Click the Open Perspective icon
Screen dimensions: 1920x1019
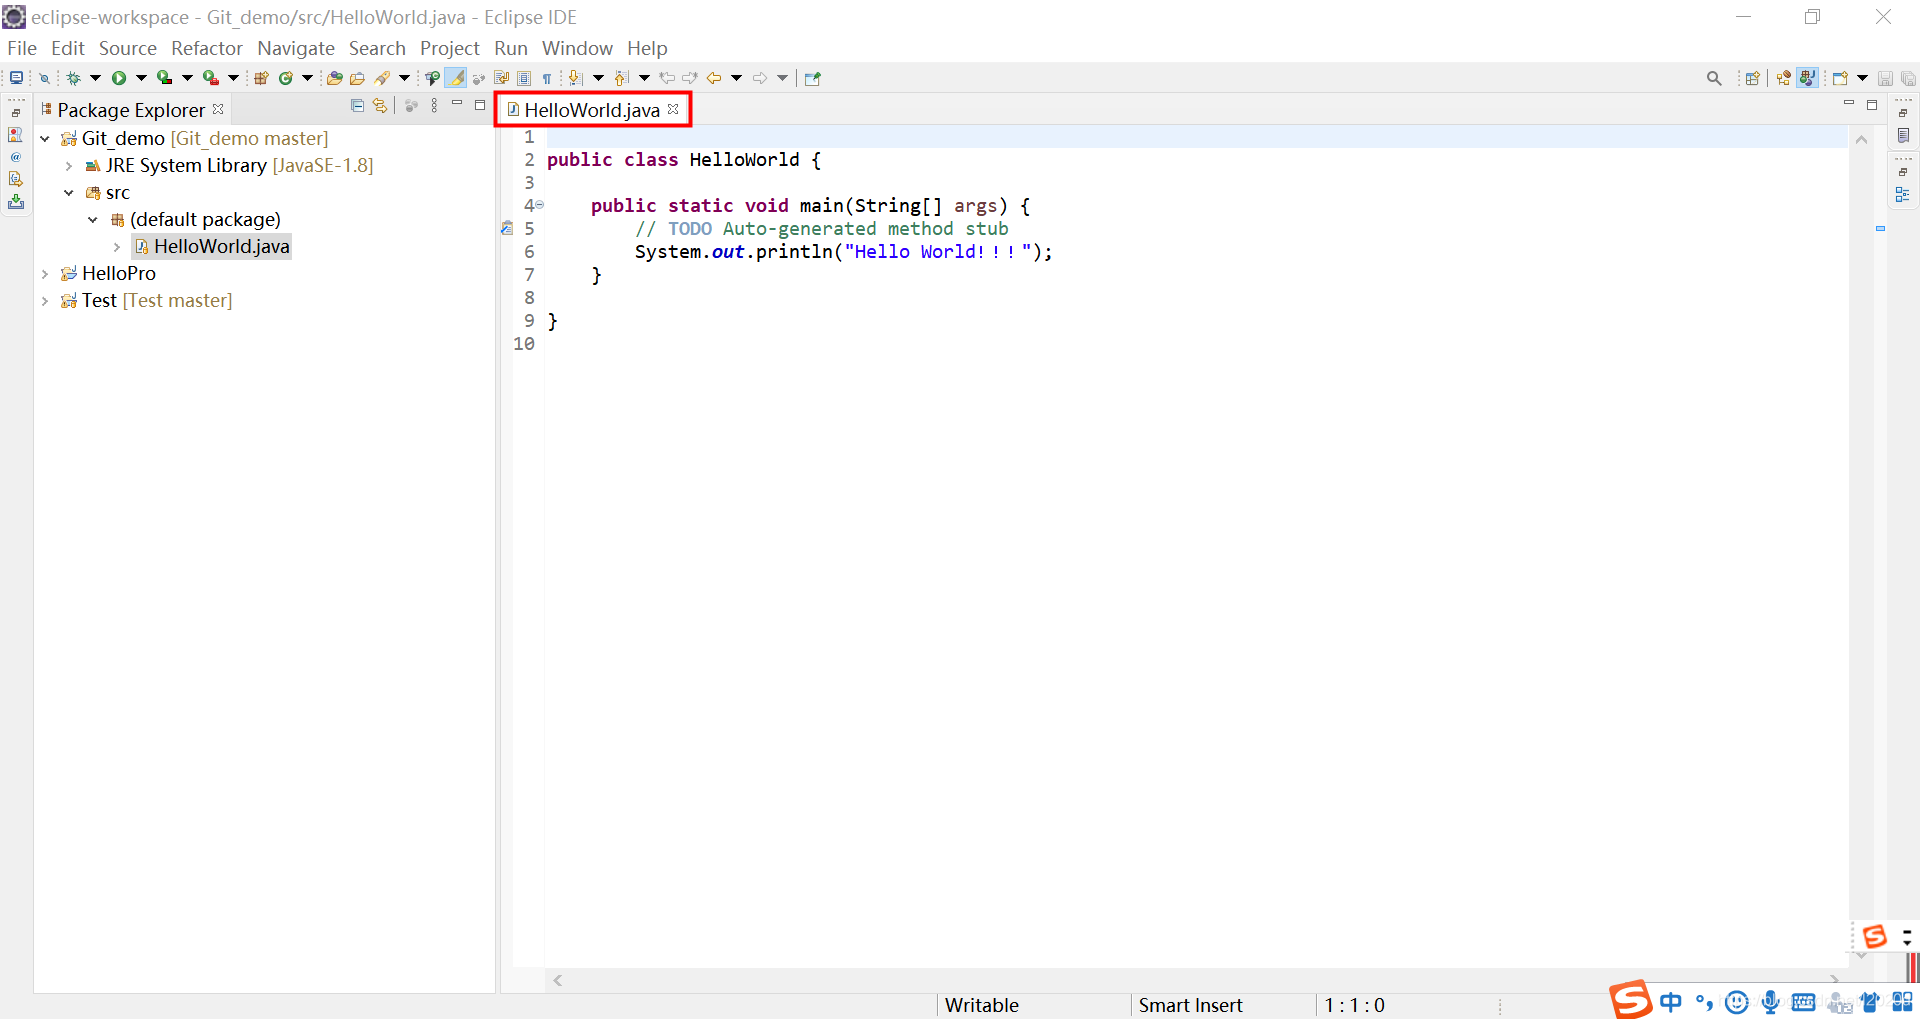(1752, 78)
